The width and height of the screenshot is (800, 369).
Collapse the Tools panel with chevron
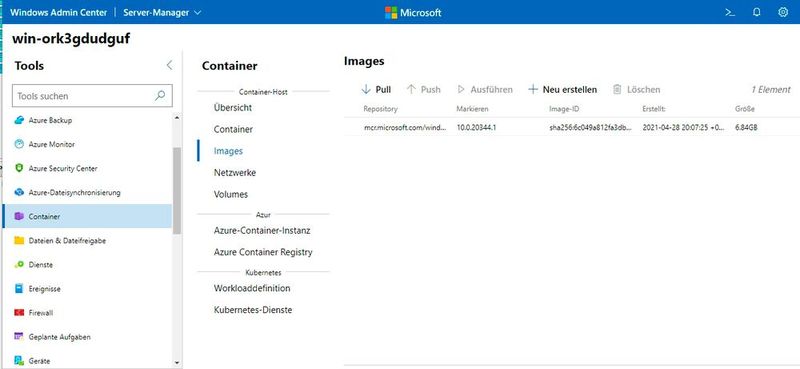[169, 65]
